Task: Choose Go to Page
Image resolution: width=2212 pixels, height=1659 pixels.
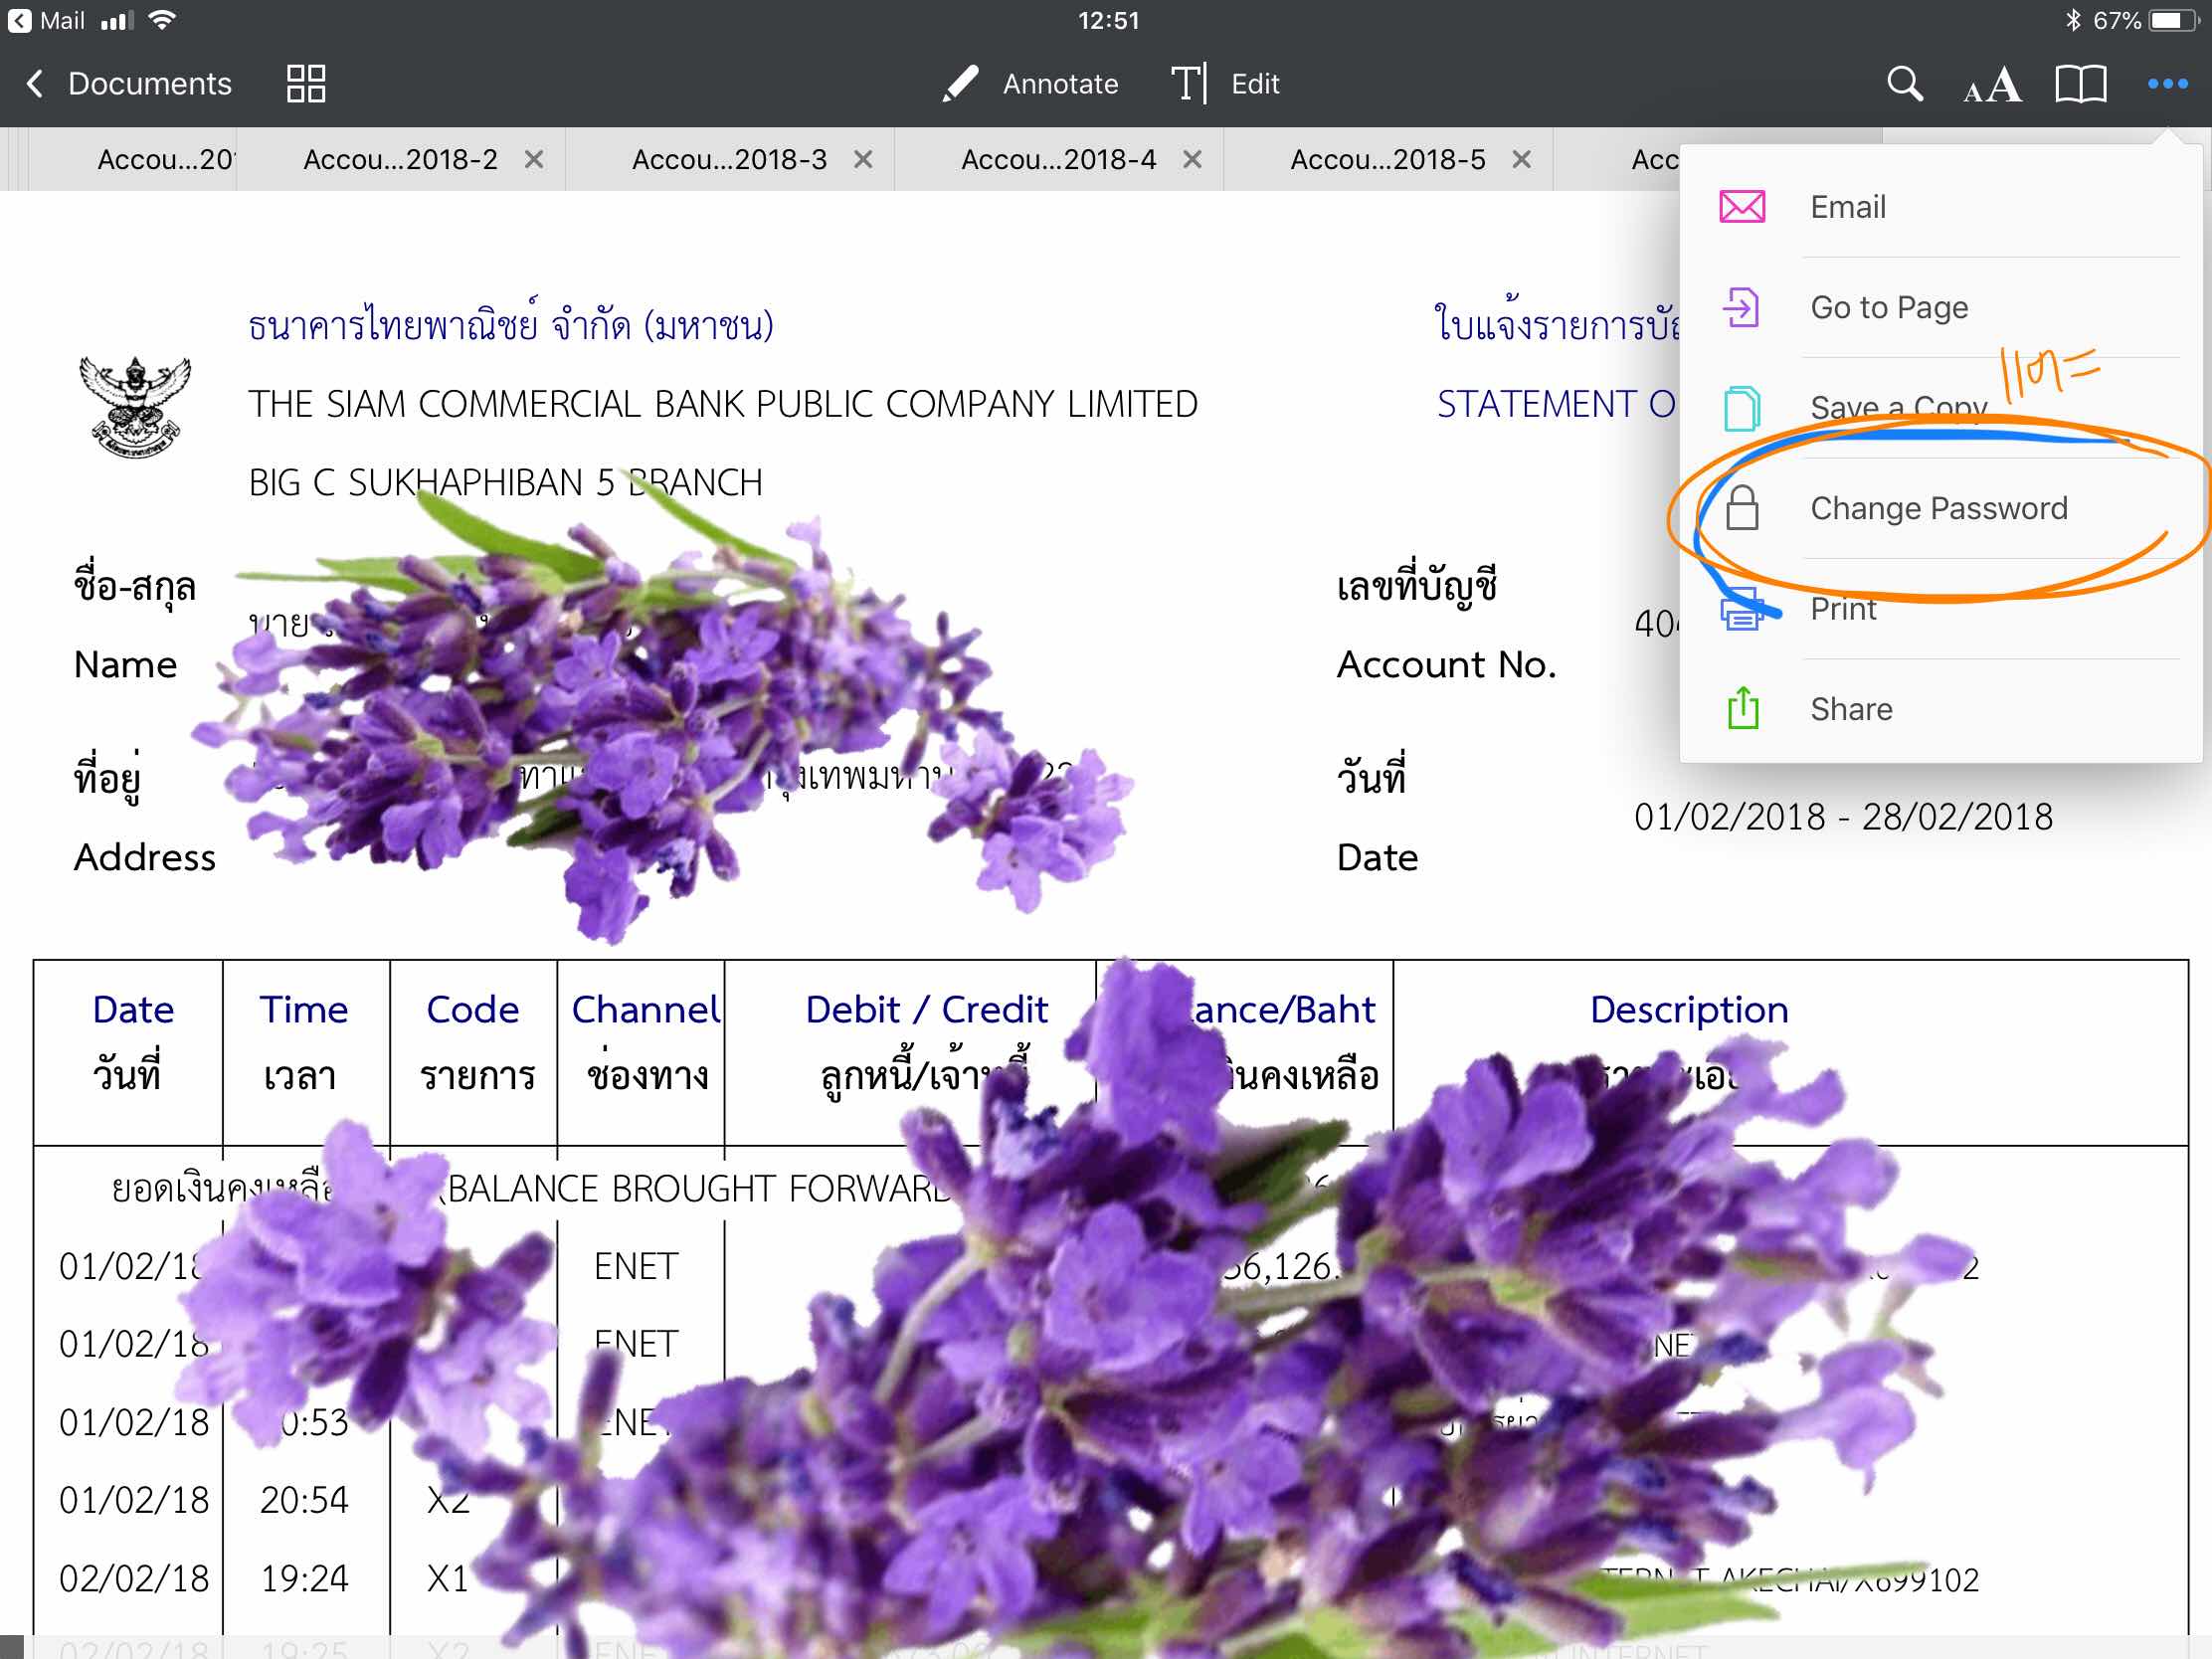Action: (1940, 307)
